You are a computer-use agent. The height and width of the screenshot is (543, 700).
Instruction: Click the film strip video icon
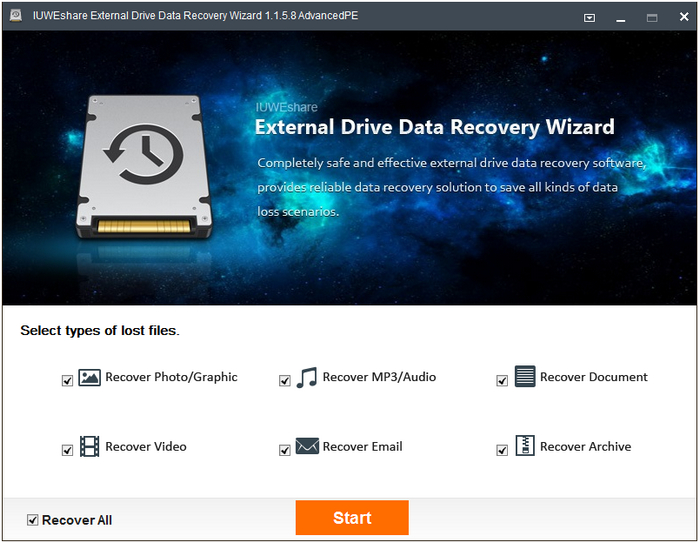point(89,447)
